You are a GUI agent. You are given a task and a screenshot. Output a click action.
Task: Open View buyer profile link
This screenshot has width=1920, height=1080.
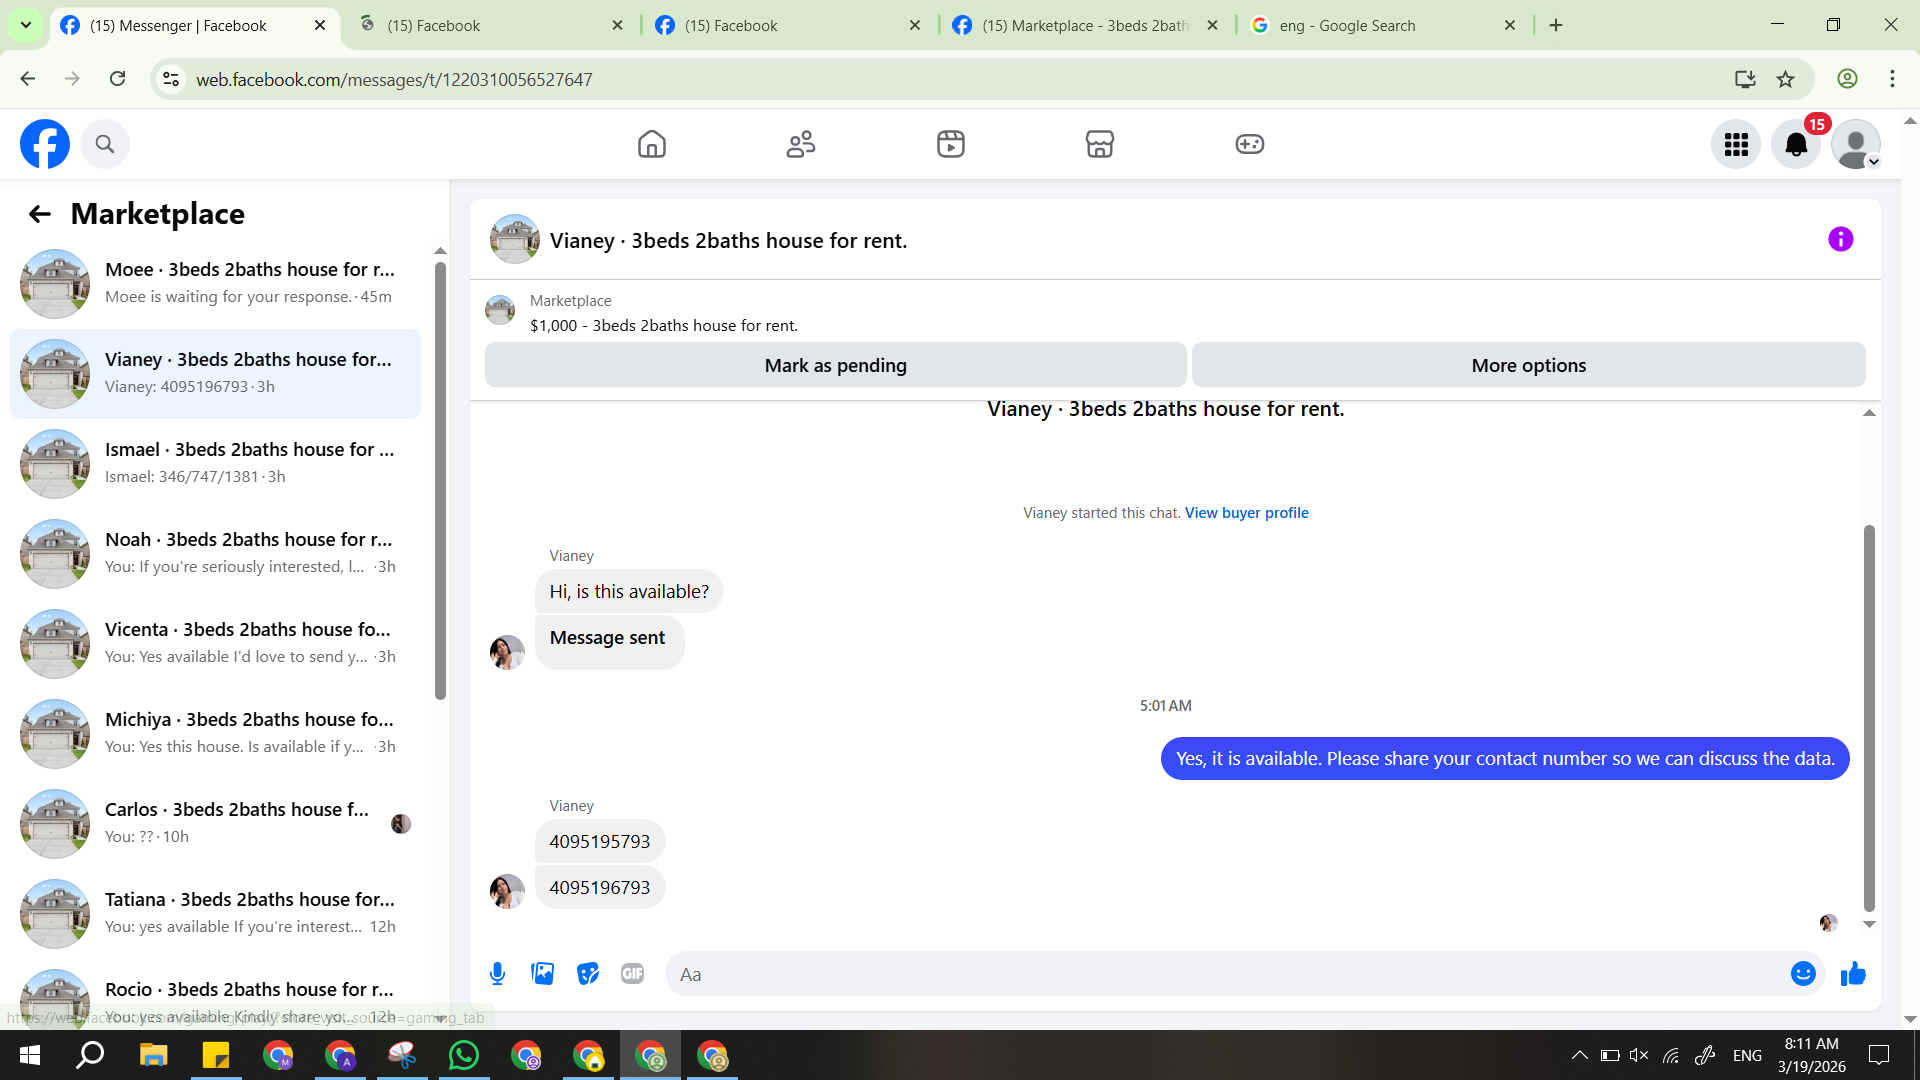[1246, 513]
